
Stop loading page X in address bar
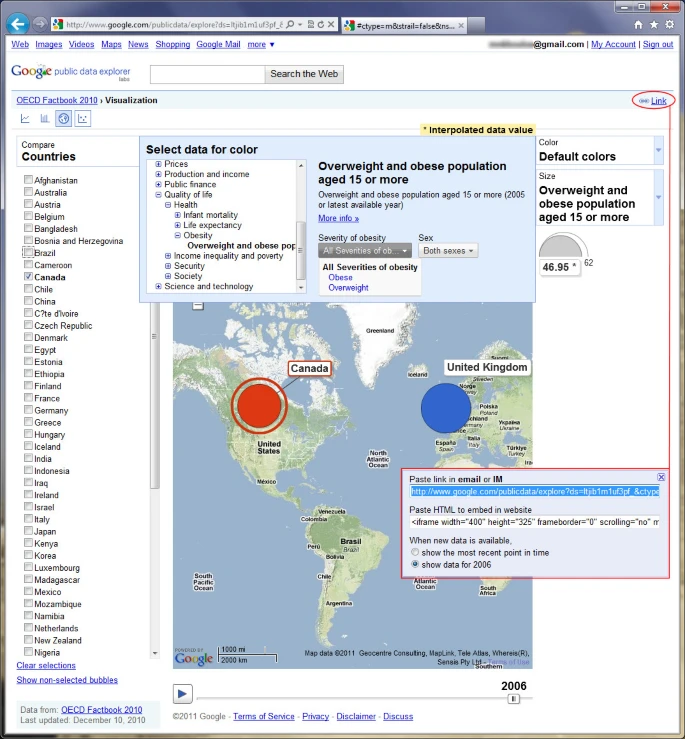[331, 25]
